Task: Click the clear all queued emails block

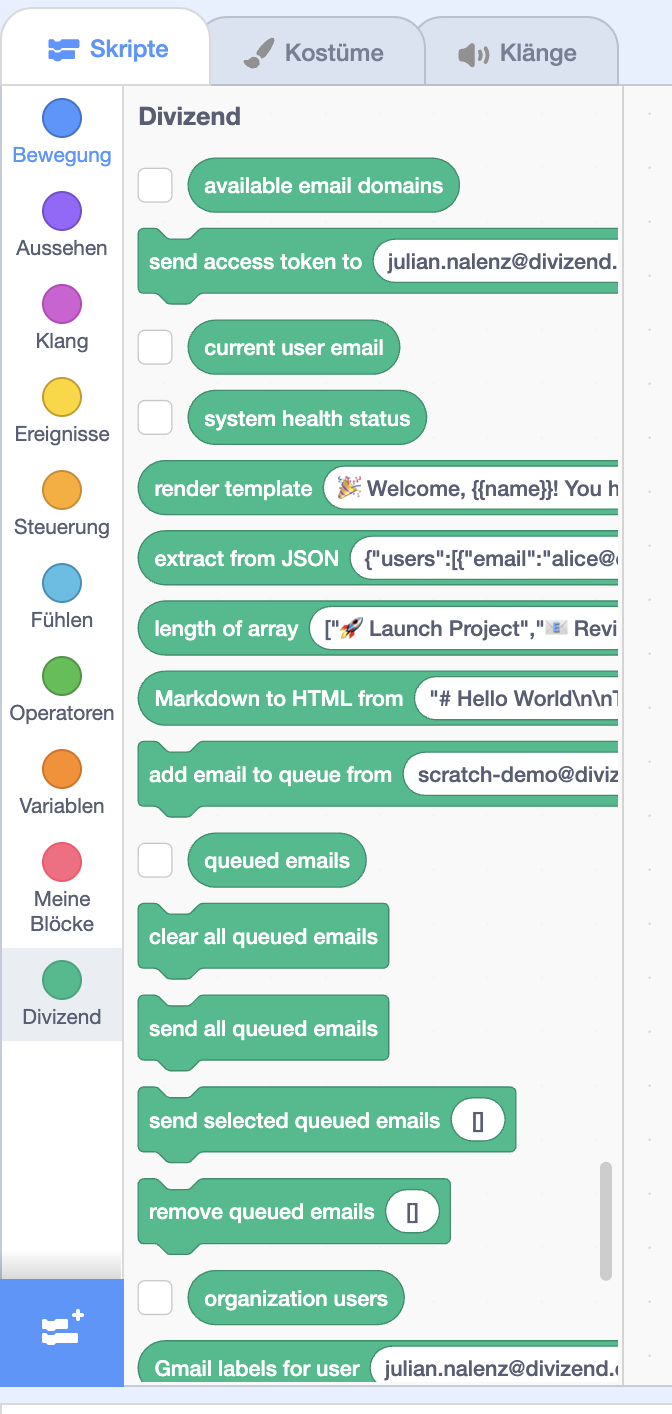Action: 263,937
